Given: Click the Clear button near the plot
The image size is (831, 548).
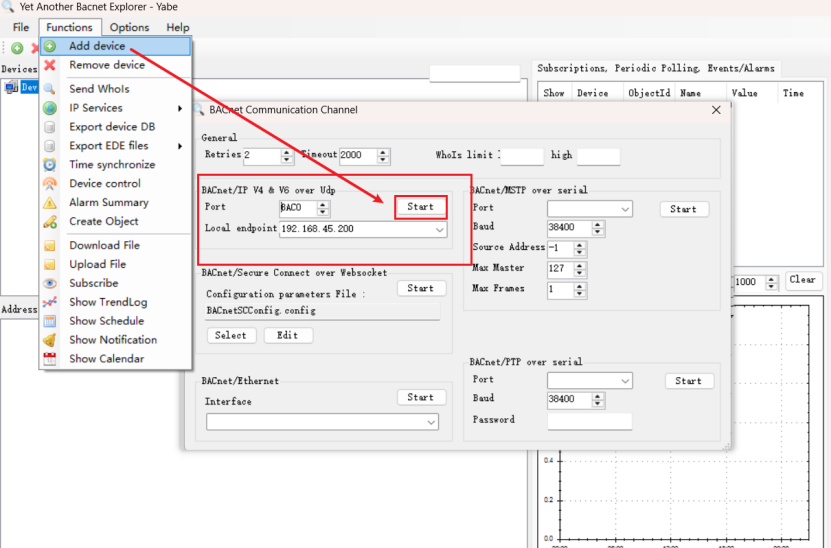Looking at the screenshot, I should pos(802,280).
